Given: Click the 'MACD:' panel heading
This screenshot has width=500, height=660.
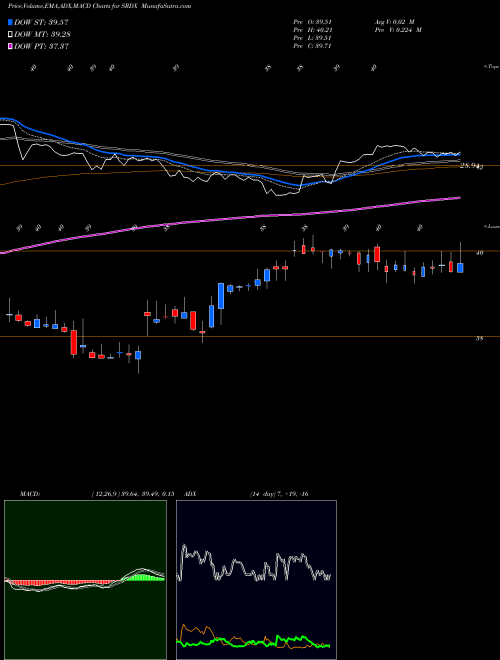Looking at the screenshot, I should pos(30,494).
